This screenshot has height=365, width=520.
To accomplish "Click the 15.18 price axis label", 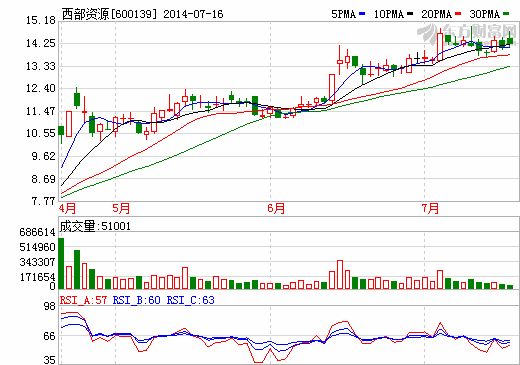I will point(41,21).
